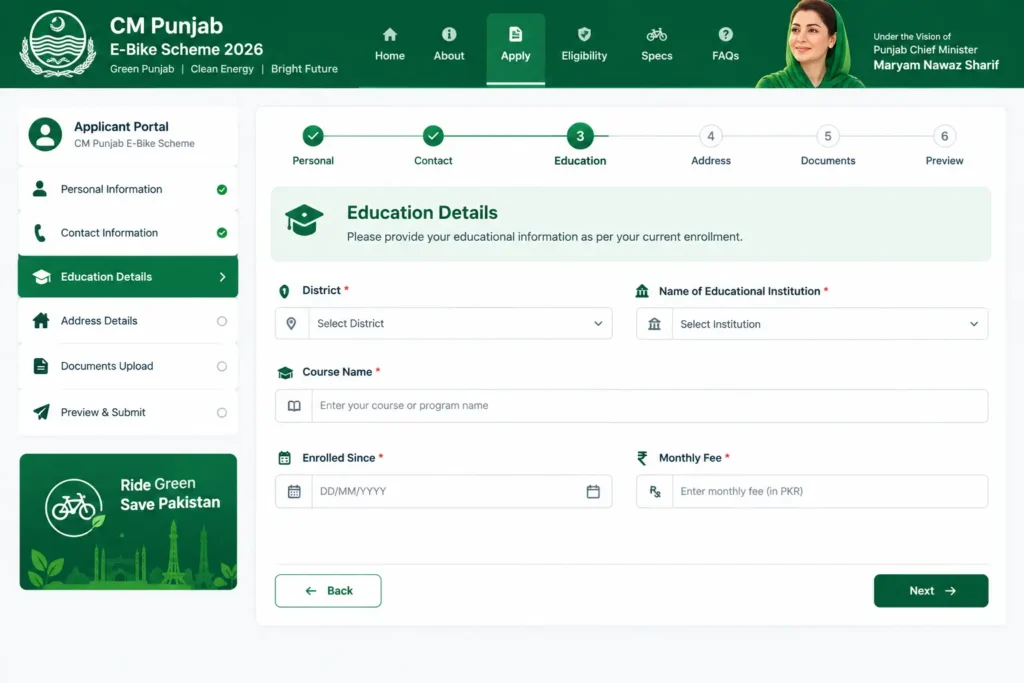Viewport: 1024px width, 683px height.
Task: Go to the Home tab
Action: [x=390, y=44]
